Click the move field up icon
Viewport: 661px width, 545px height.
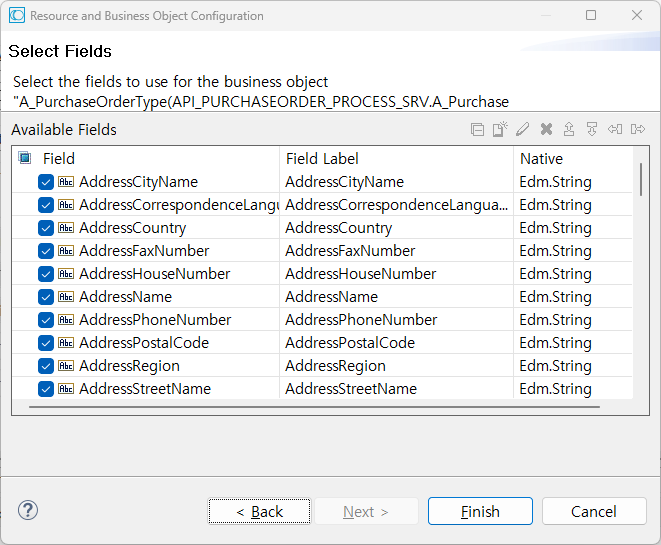[x=569, y=129]
